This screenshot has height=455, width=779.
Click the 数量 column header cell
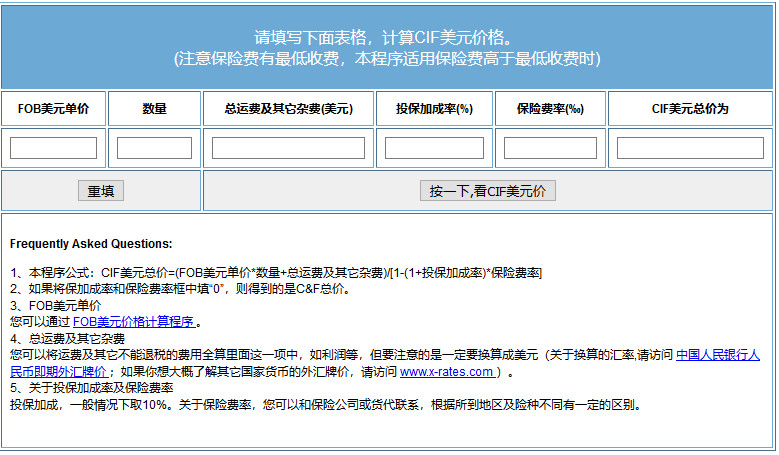pyautogui.click(x=154, y=109)
